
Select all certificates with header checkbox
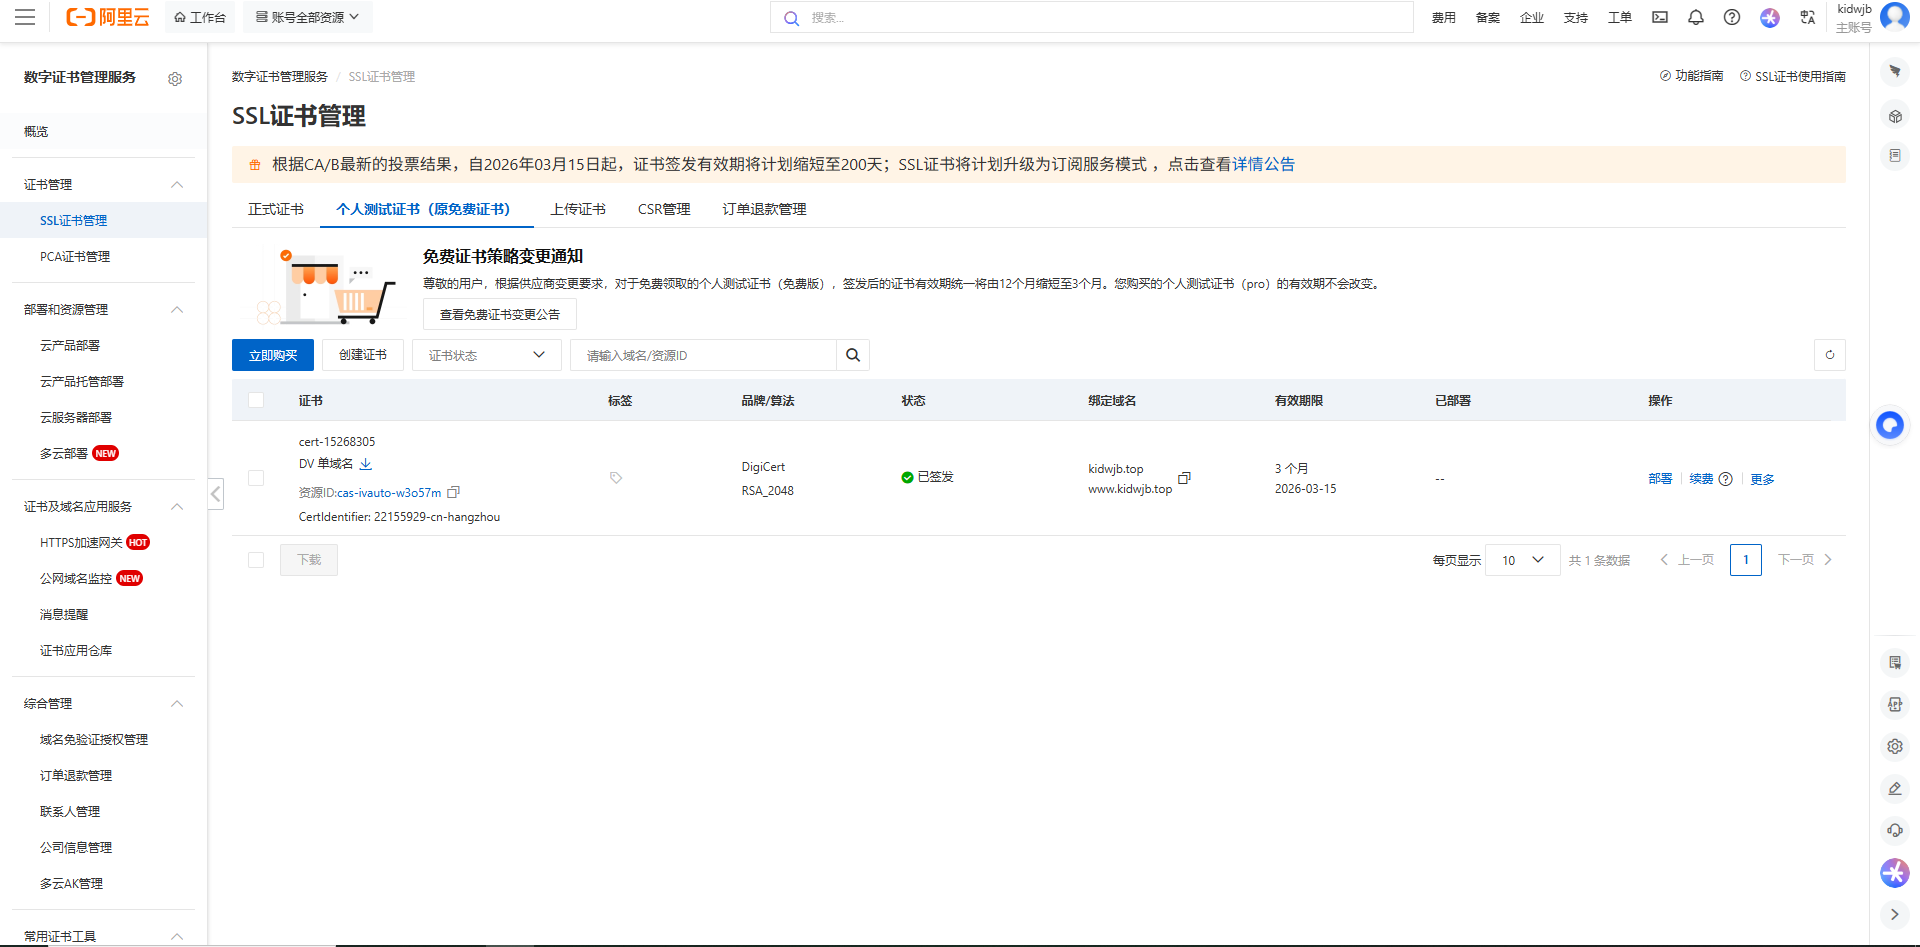(x=256, y=400)
